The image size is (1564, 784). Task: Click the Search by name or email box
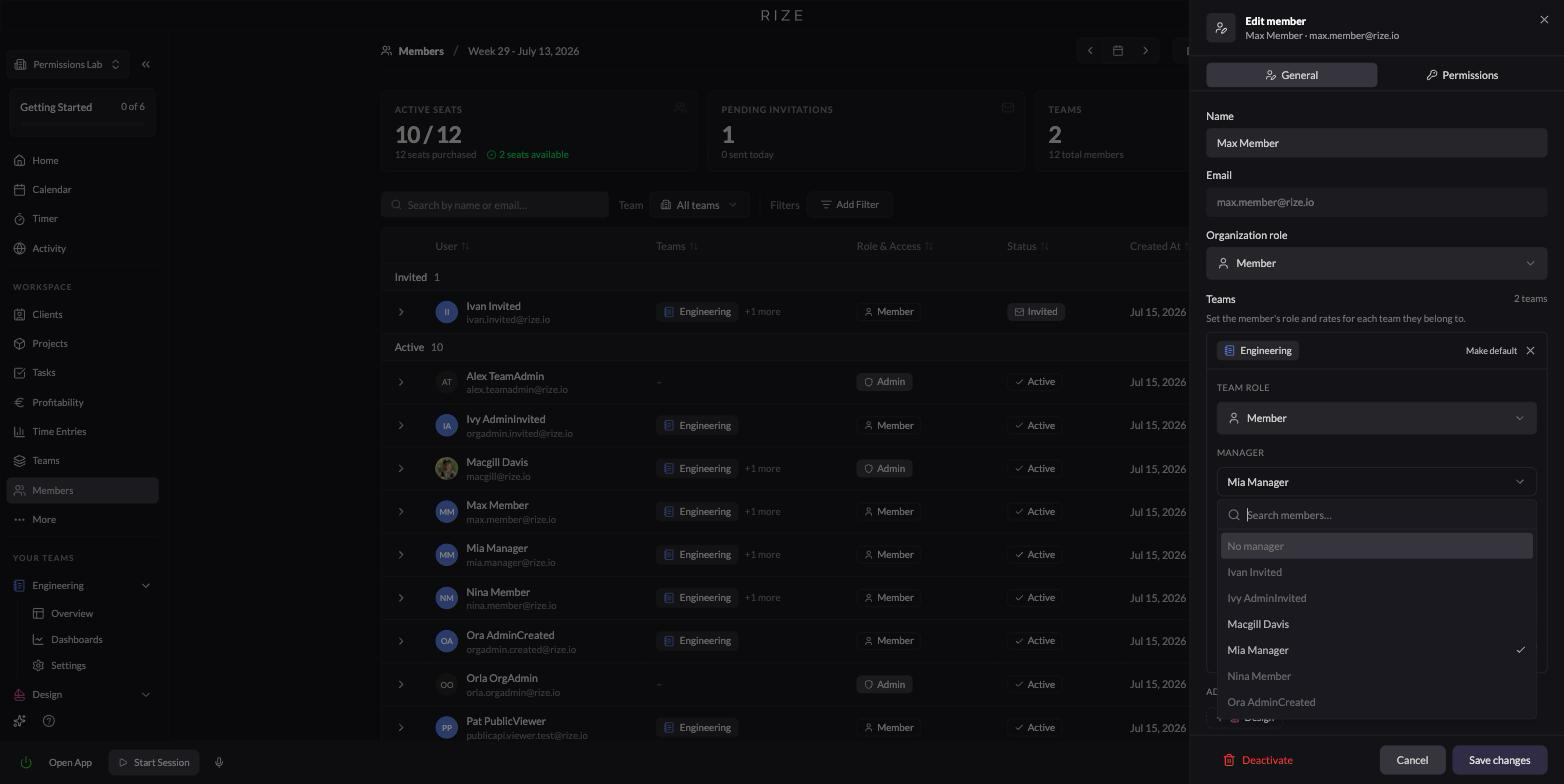(495, 205)
